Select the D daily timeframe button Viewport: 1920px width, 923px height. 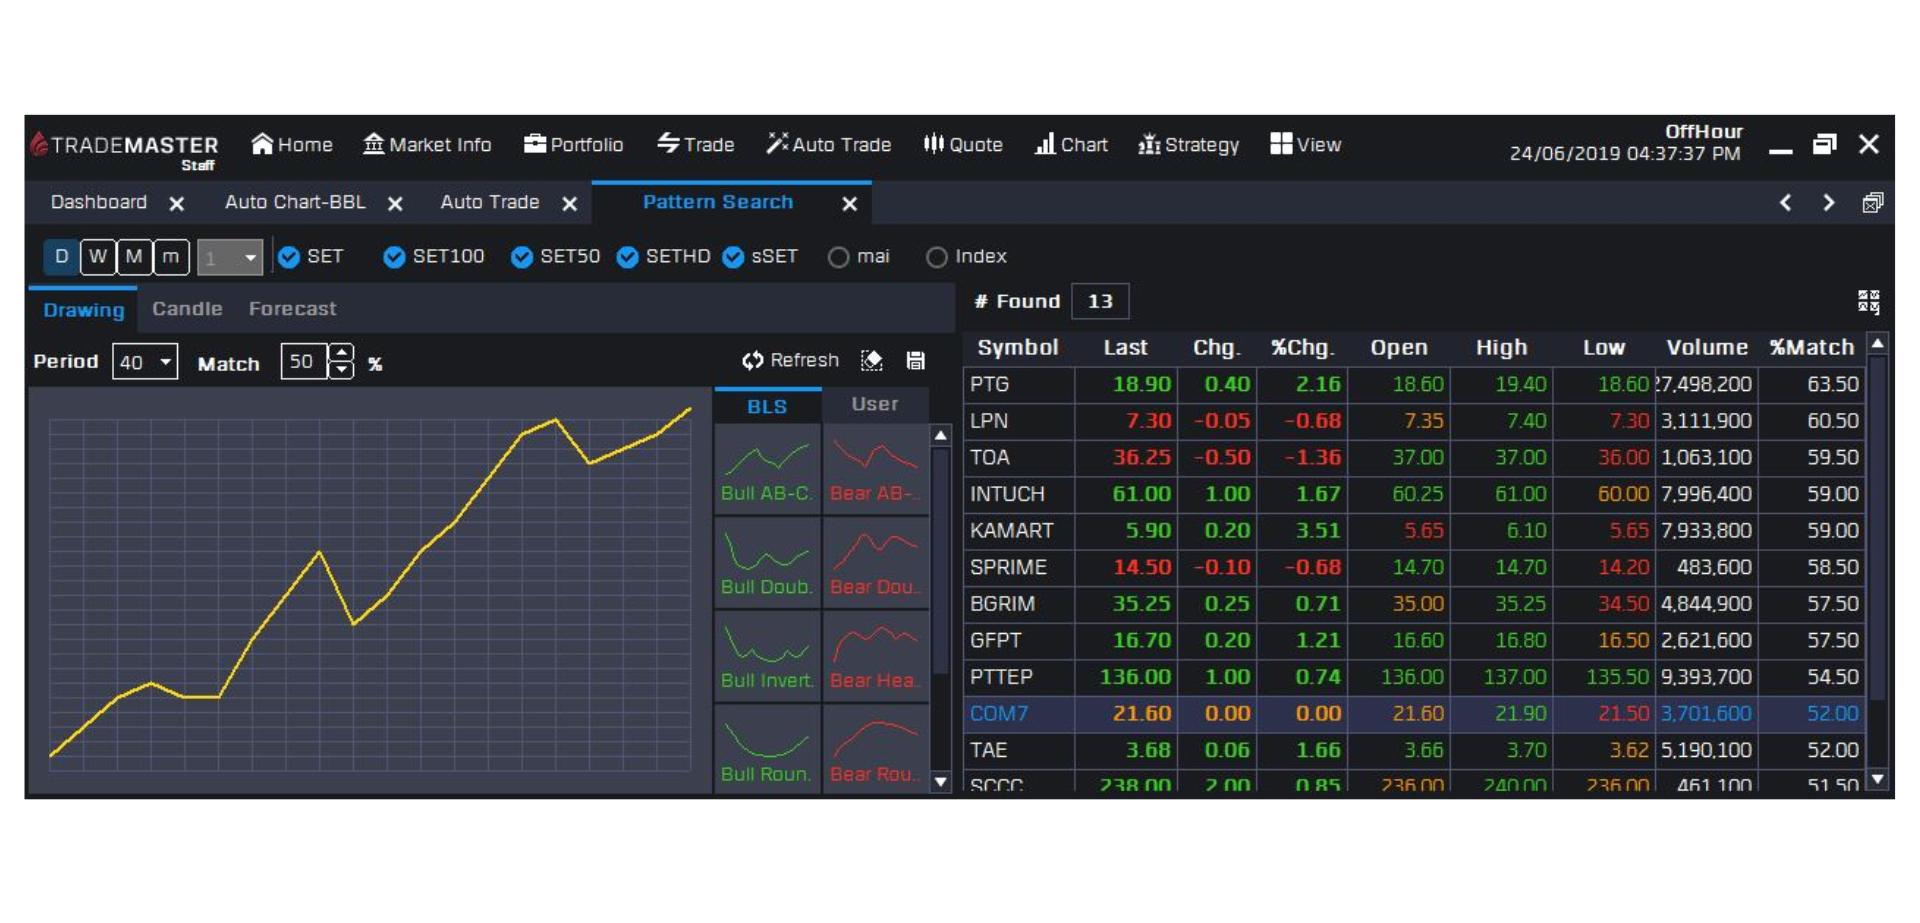click(61, 257)
